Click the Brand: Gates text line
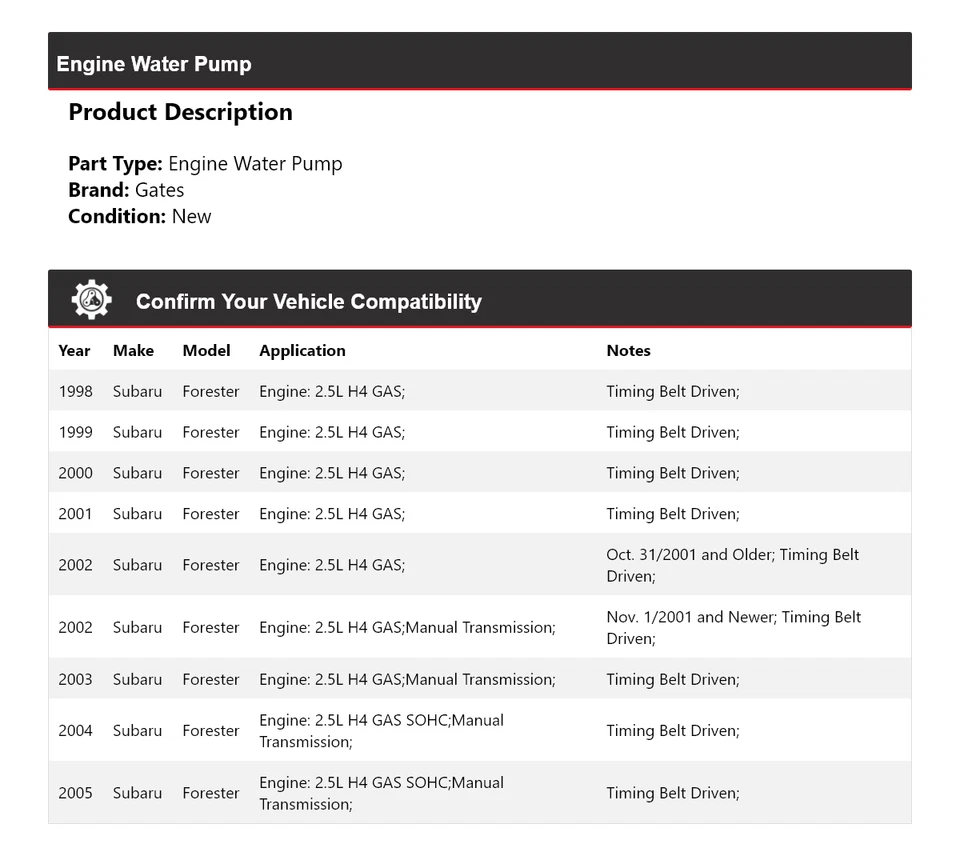 coord(126,190)
